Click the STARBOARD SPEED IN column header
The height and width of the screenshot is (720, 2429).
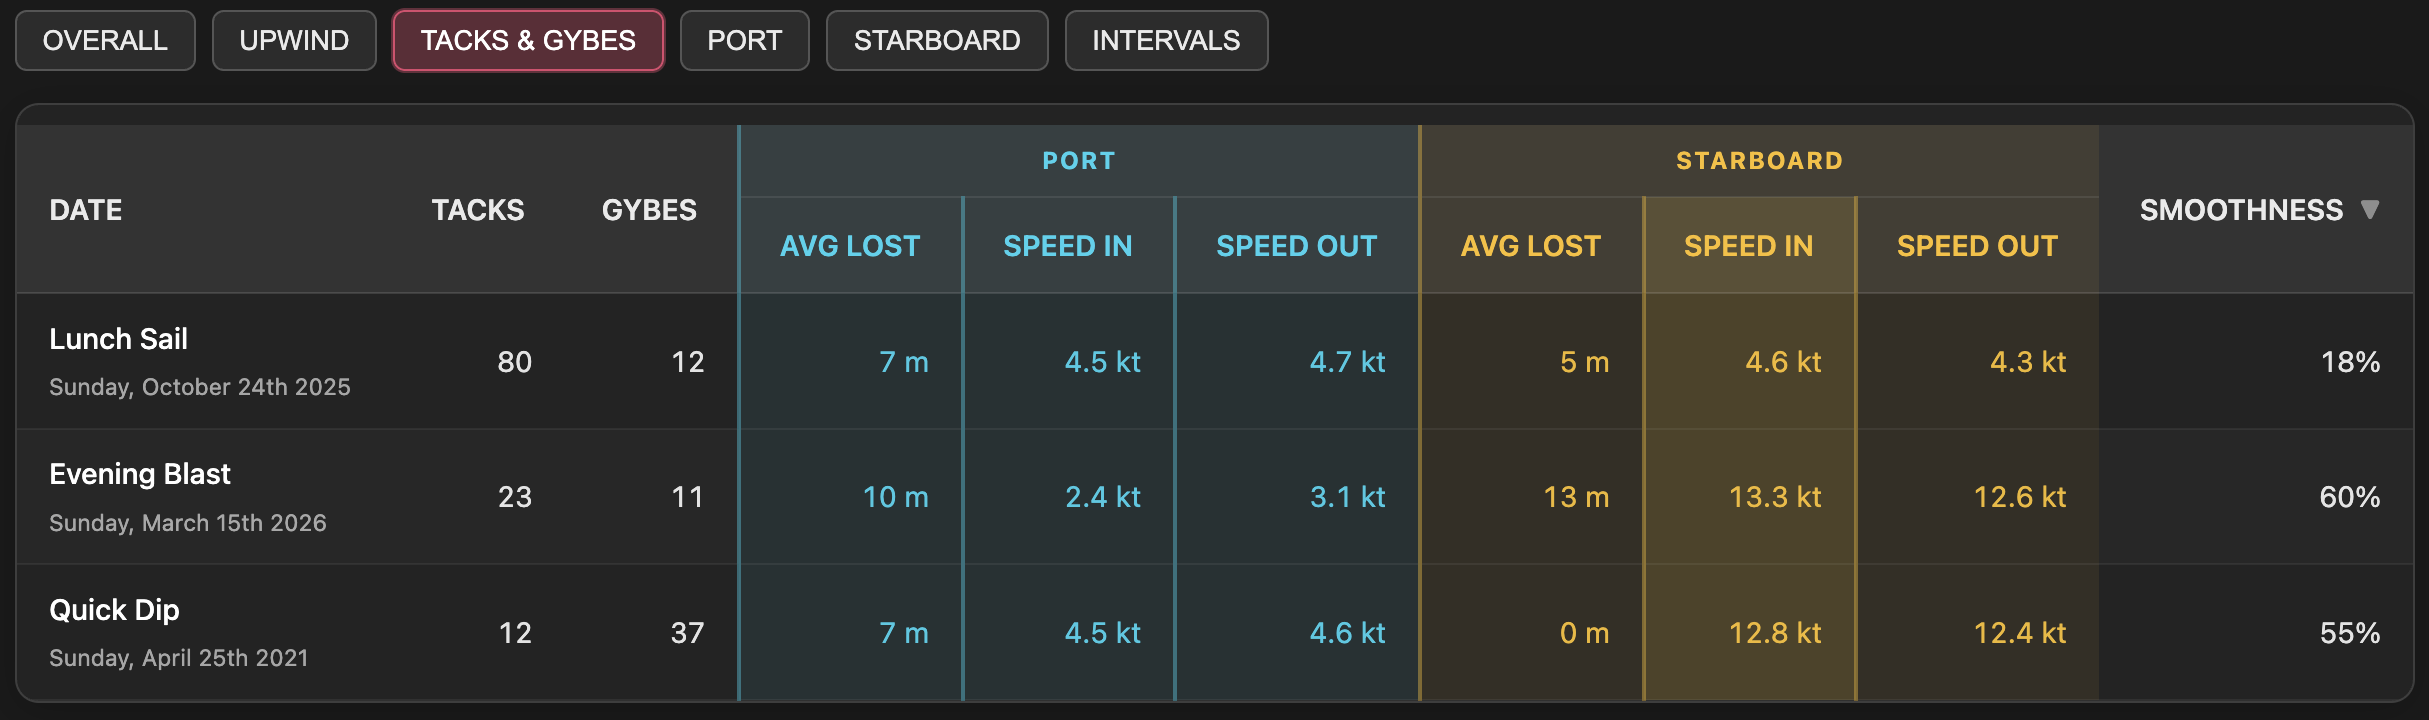(1749, 245)
